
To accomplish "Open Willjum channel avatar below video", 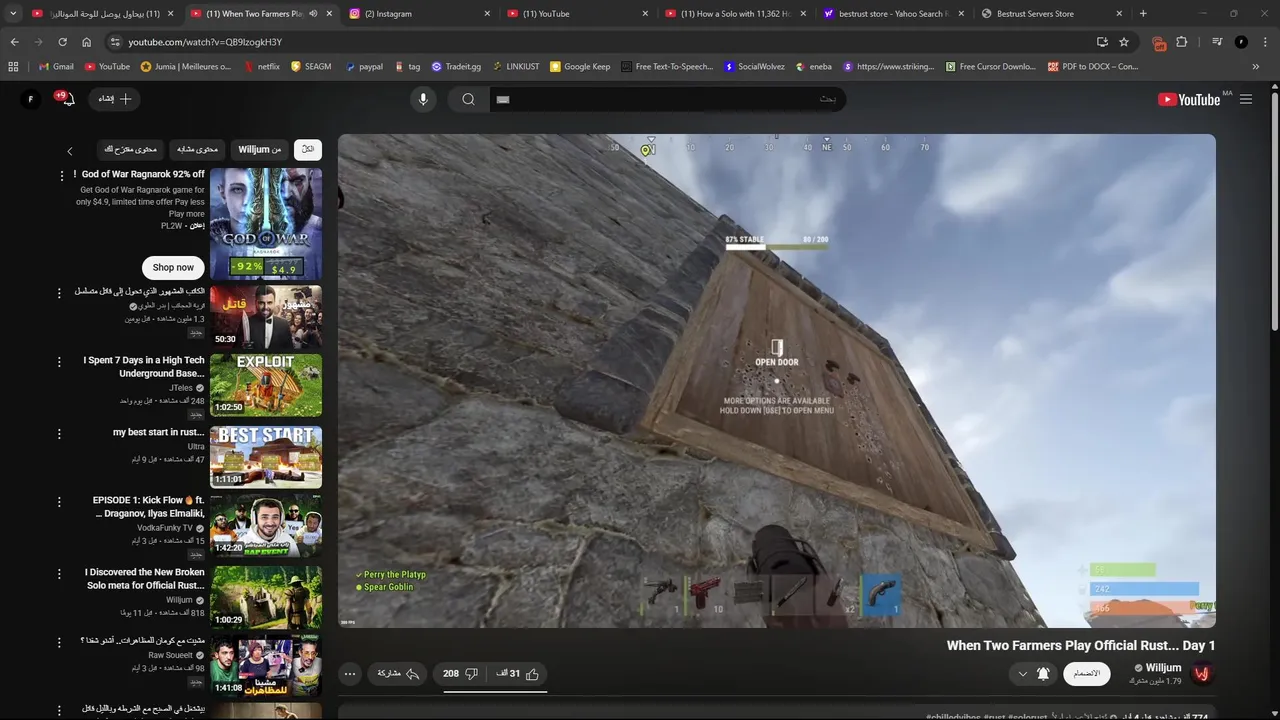I will click(1202, 674).
